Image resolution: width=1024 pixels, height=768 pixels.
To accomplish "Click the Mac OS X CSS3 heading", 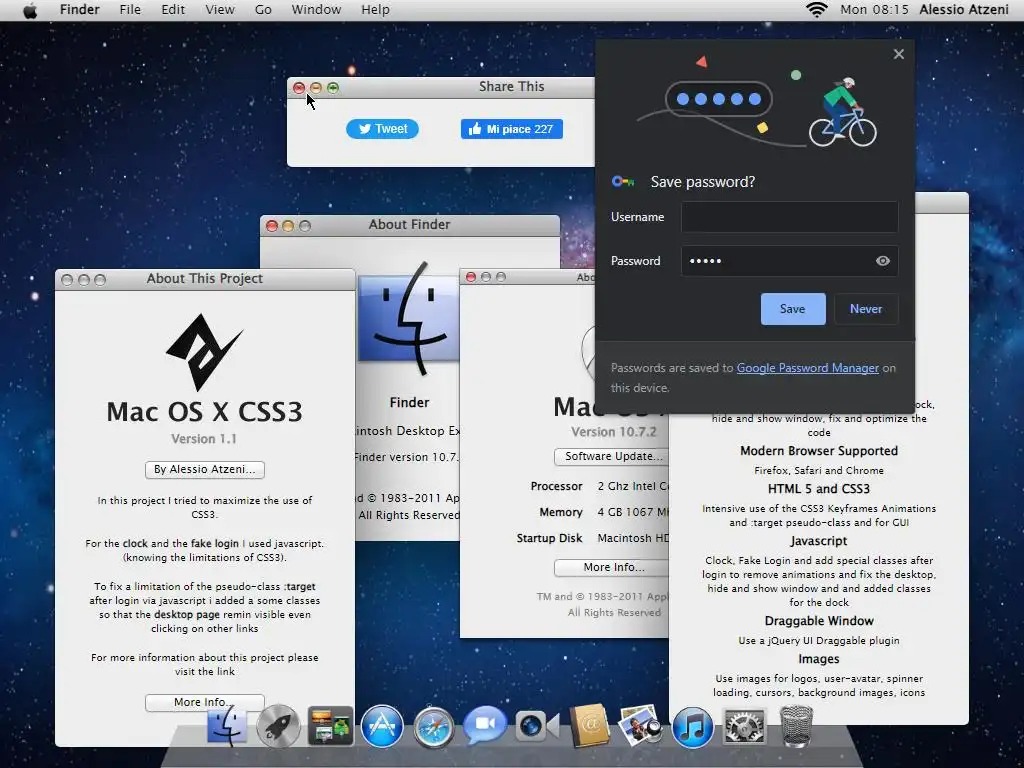I will [204, 412].
